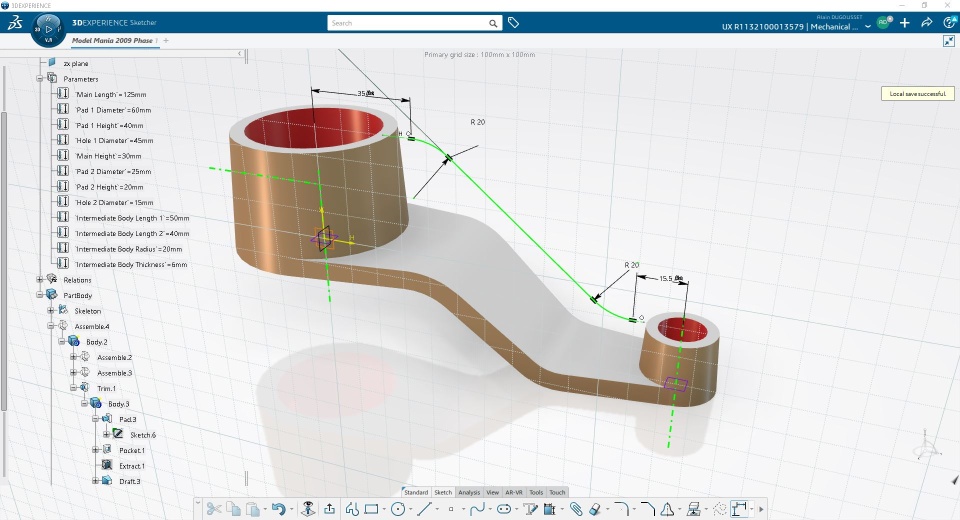The height and width of the screenshot is (520, 960).
Task: Click the Exit App upload-arrow icon
Action: [x=329, y=509]
